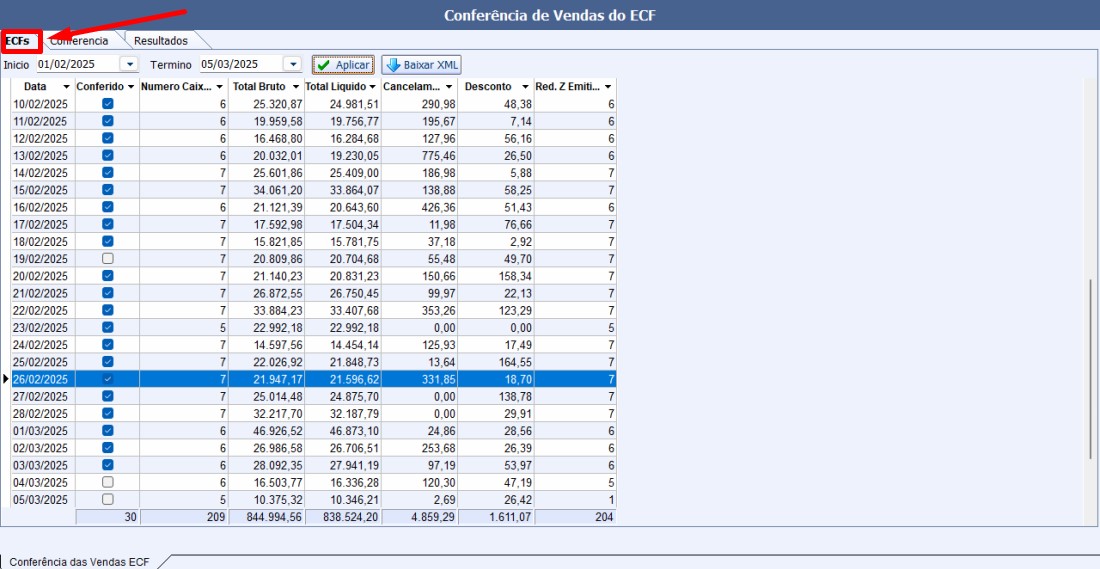Uncheck the Conferido box for 10/02/2025

(x=107, y=104)
